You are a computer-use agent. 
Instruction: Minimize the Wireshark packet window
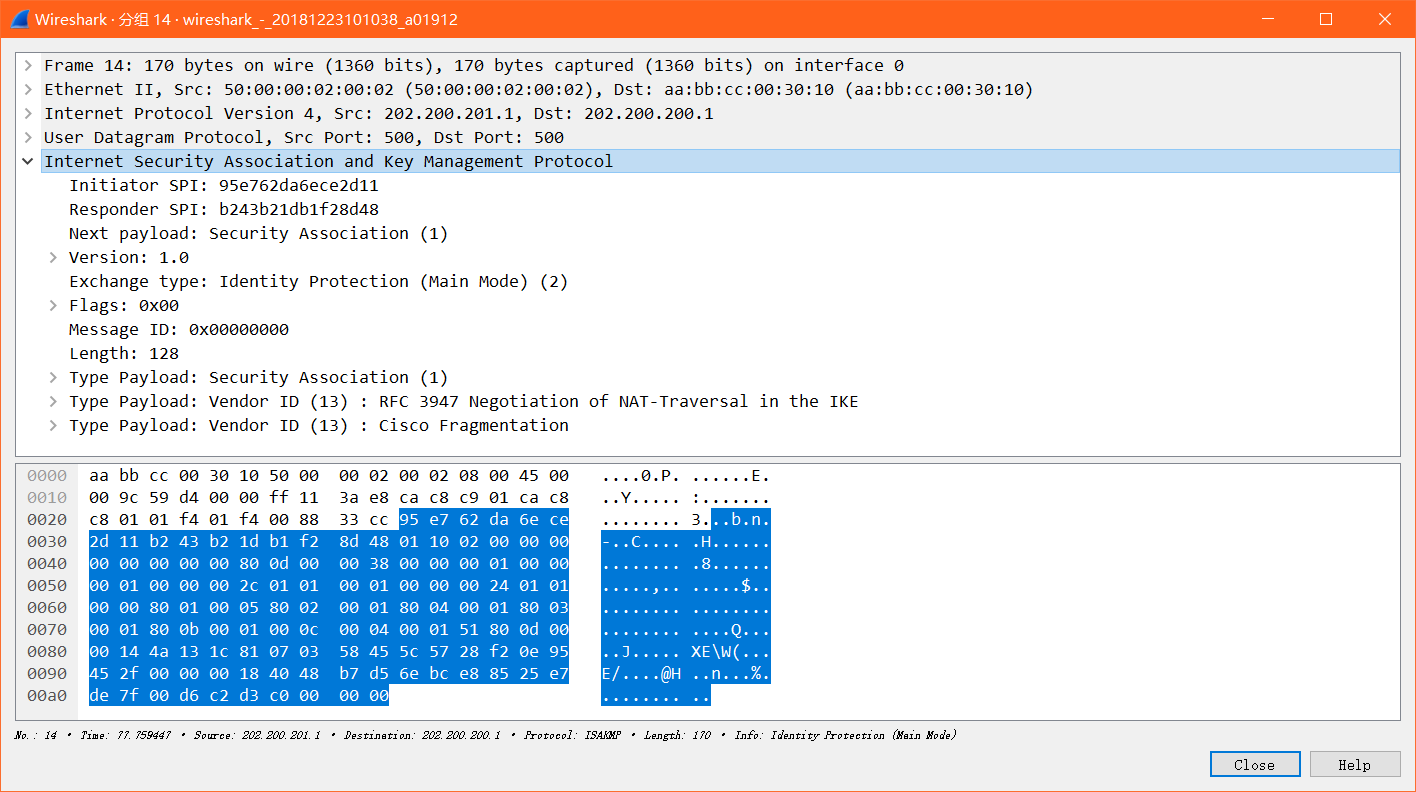1268,19
